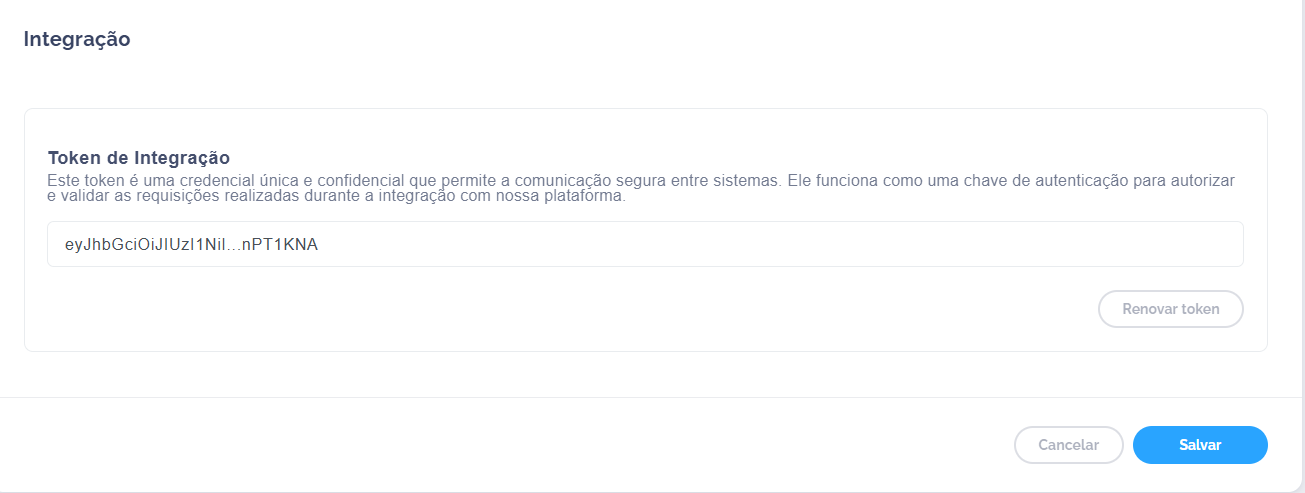
Task: Click the word Token in the section heading
Action: click(73, 158)
